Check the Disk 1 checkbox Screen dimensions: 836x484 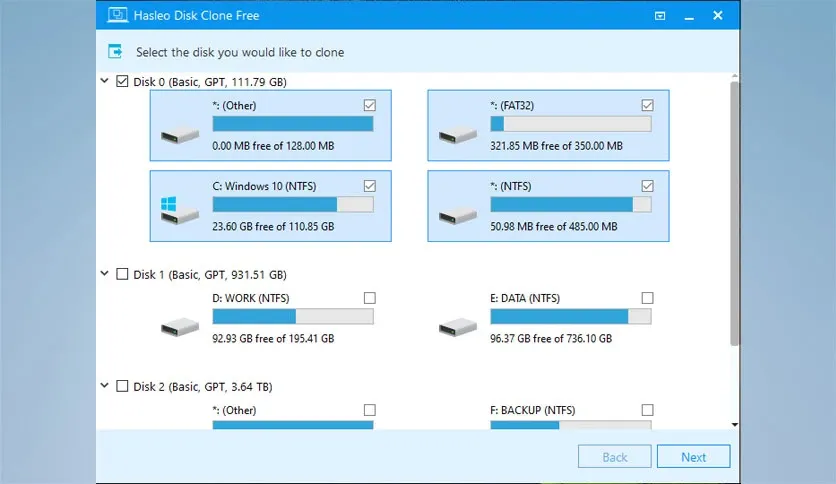tap(122, 274)
